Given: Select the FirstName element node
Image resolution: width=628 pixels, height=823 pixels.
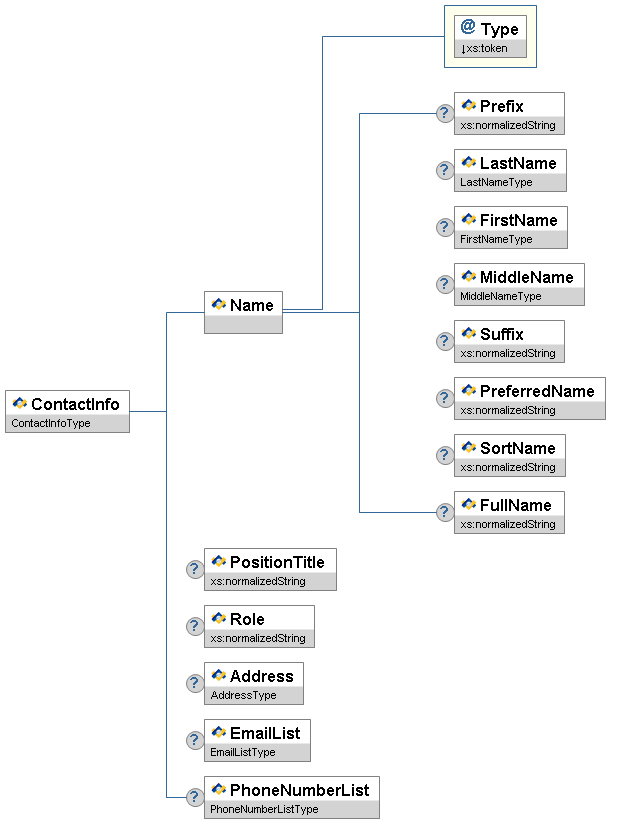Looking at the screenshot, I should (x=510, y=227).
